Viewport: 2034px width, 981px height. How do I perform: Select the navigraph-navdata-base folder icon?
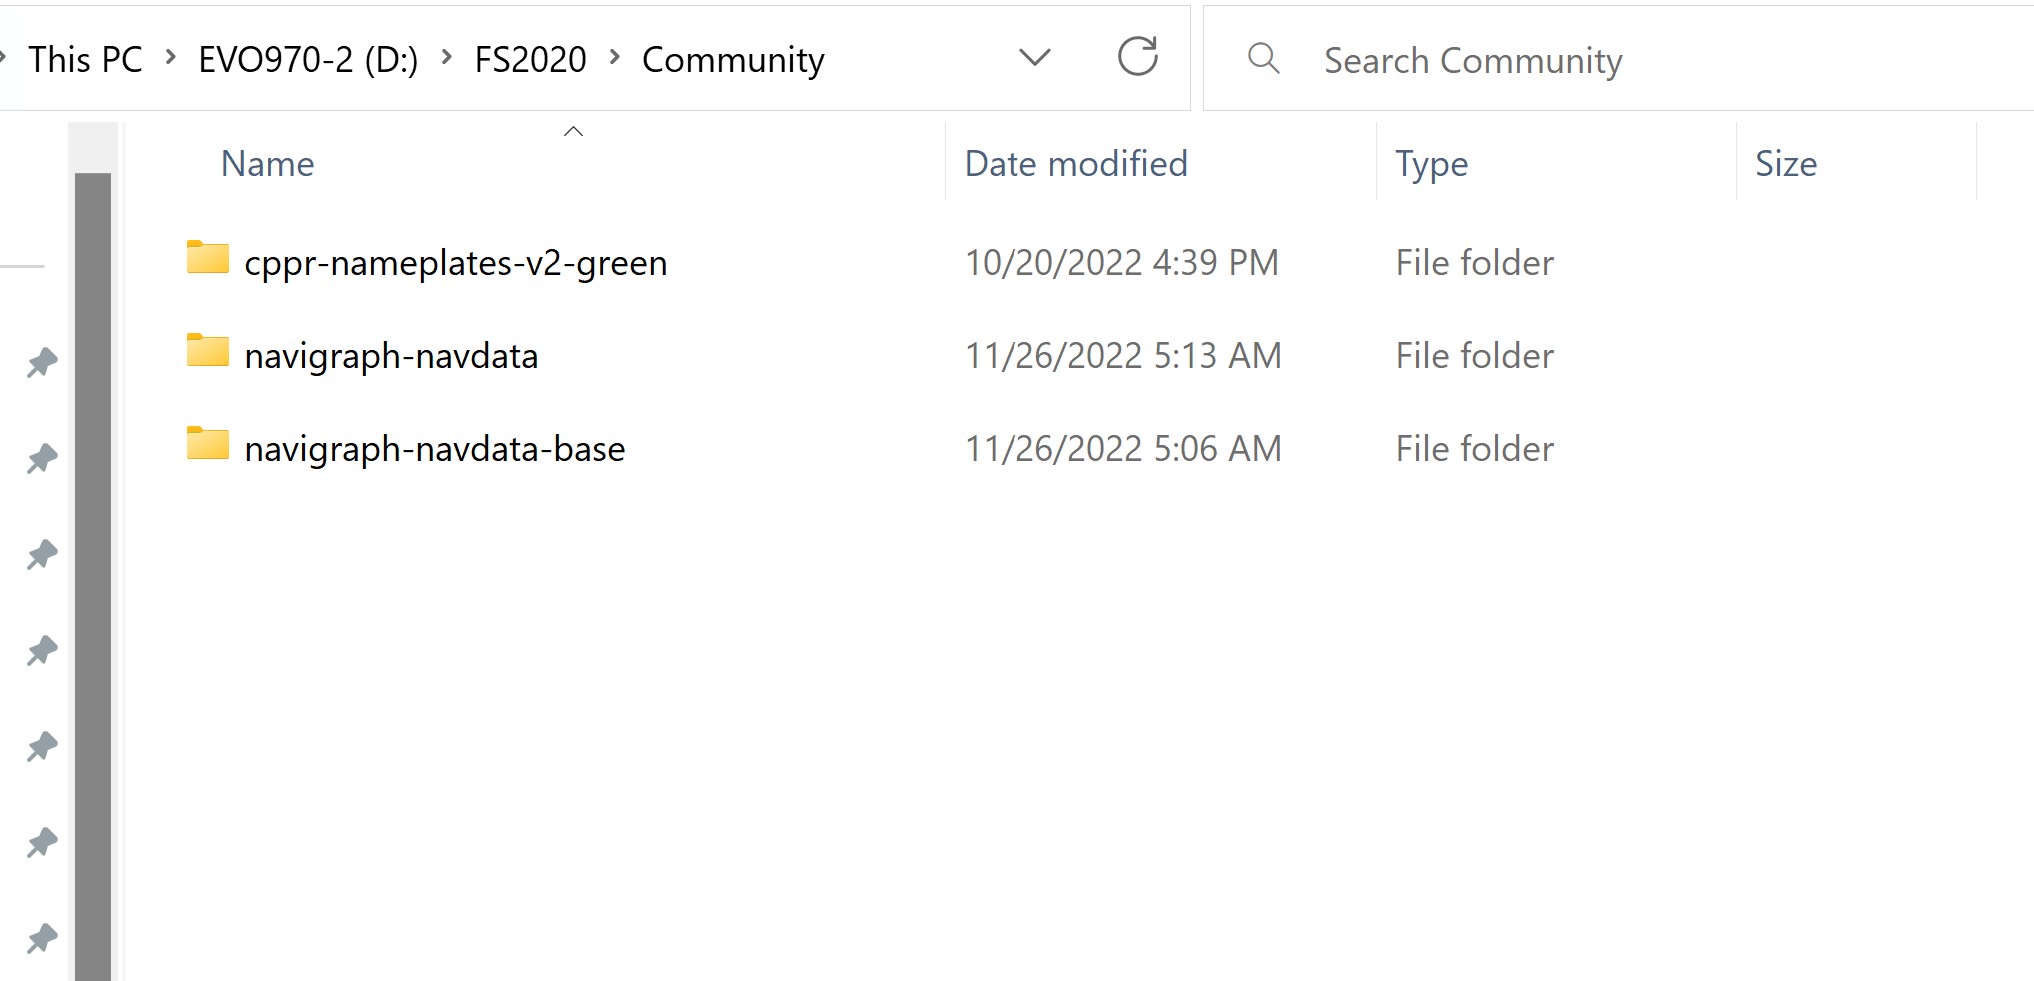208,444
